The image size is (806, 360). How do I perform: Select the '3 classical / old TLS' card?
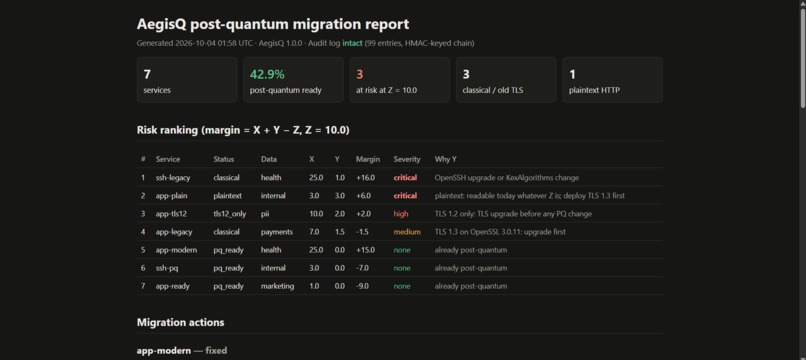pyautogui.click(x=506, y=80)
